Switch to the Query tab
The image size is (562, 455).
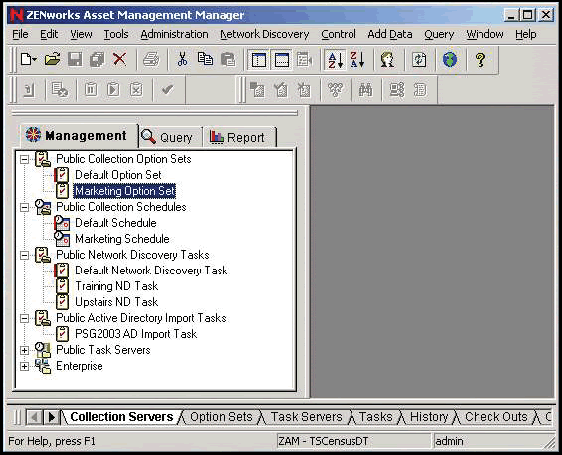(x=170, y=137)
